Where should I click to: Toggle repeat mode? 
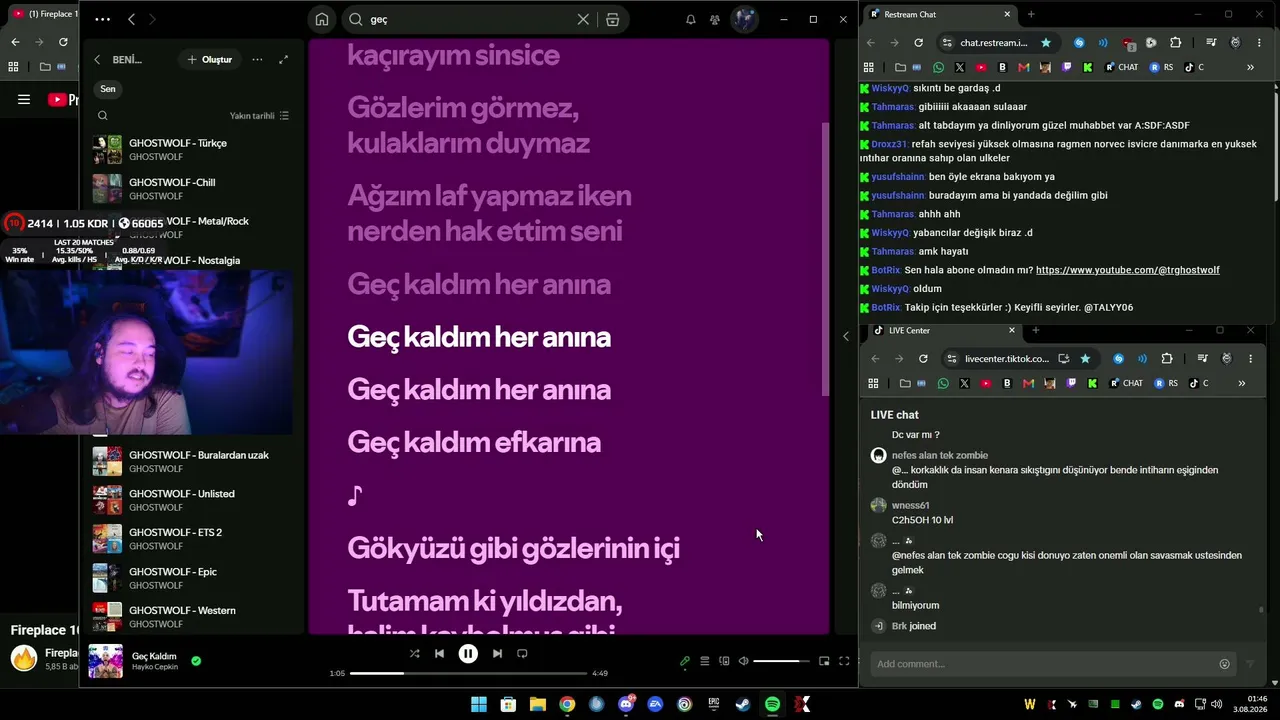[x=522, y=653]
